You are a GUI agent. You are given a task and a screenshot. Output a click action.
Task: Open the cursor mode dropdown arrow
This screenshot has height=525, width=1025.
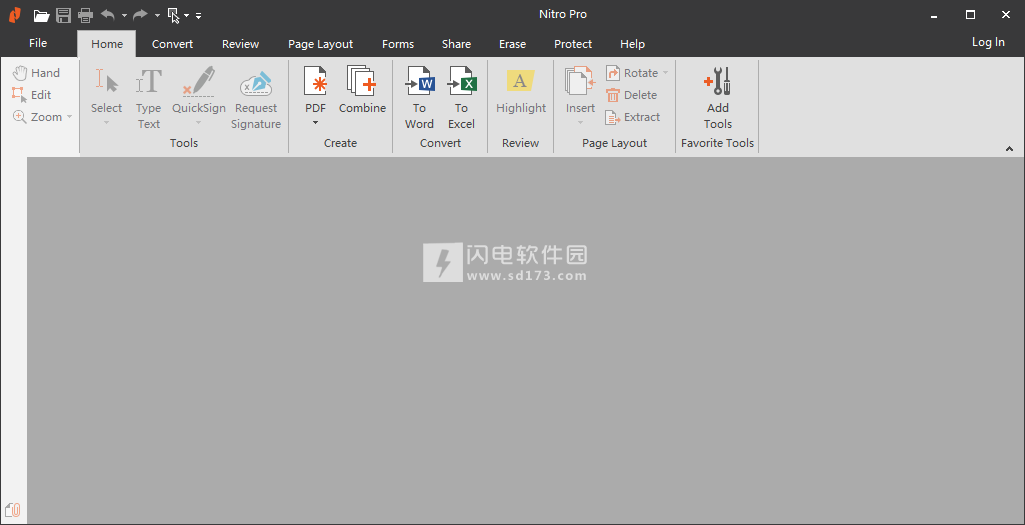tap(186, 15)
